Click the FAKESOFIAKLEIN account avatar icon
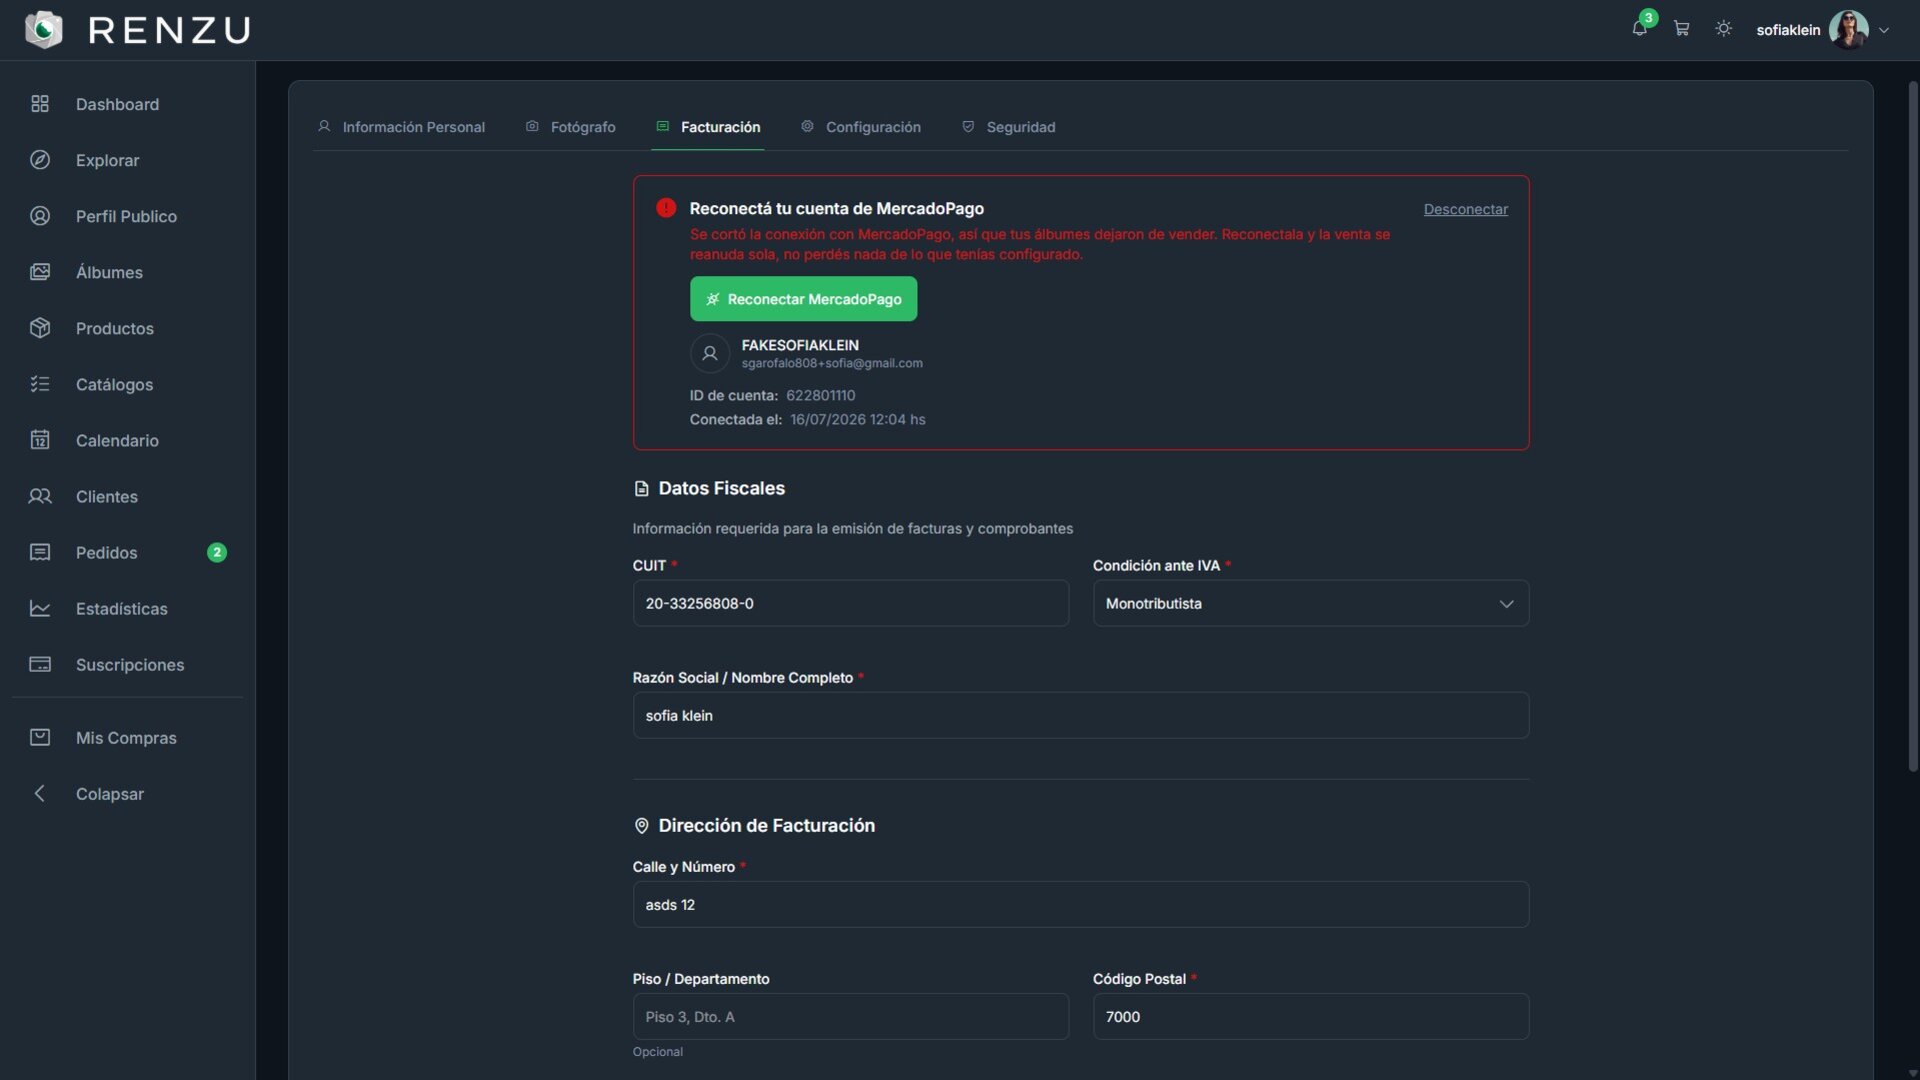The width and height of the screenshot is (1920, 1080). [x=709, y=353]
